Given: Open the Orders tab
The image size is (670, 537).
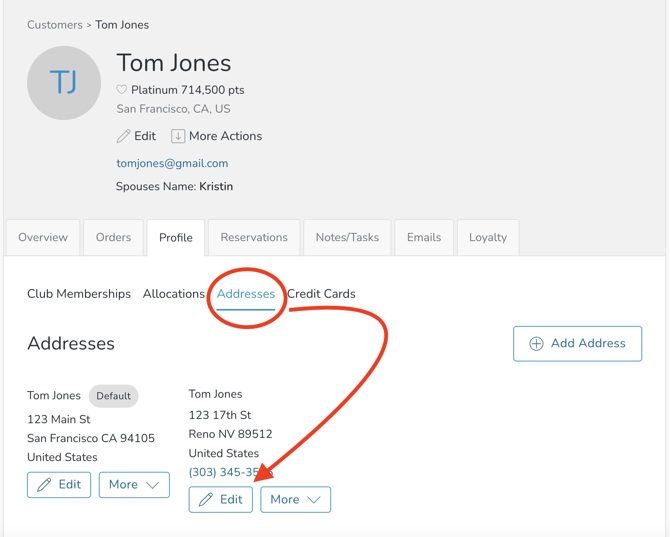Looking at the screenshot, I should point(113,238).
